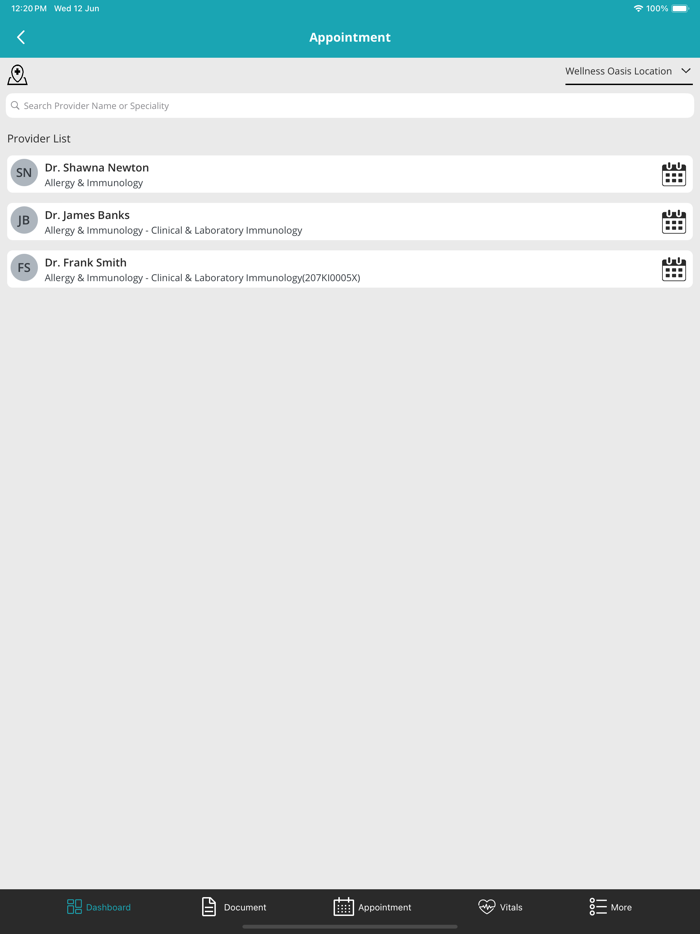Click the location pin icon
The height and width of the screenshot is (934, 700).
click(17, 74)
